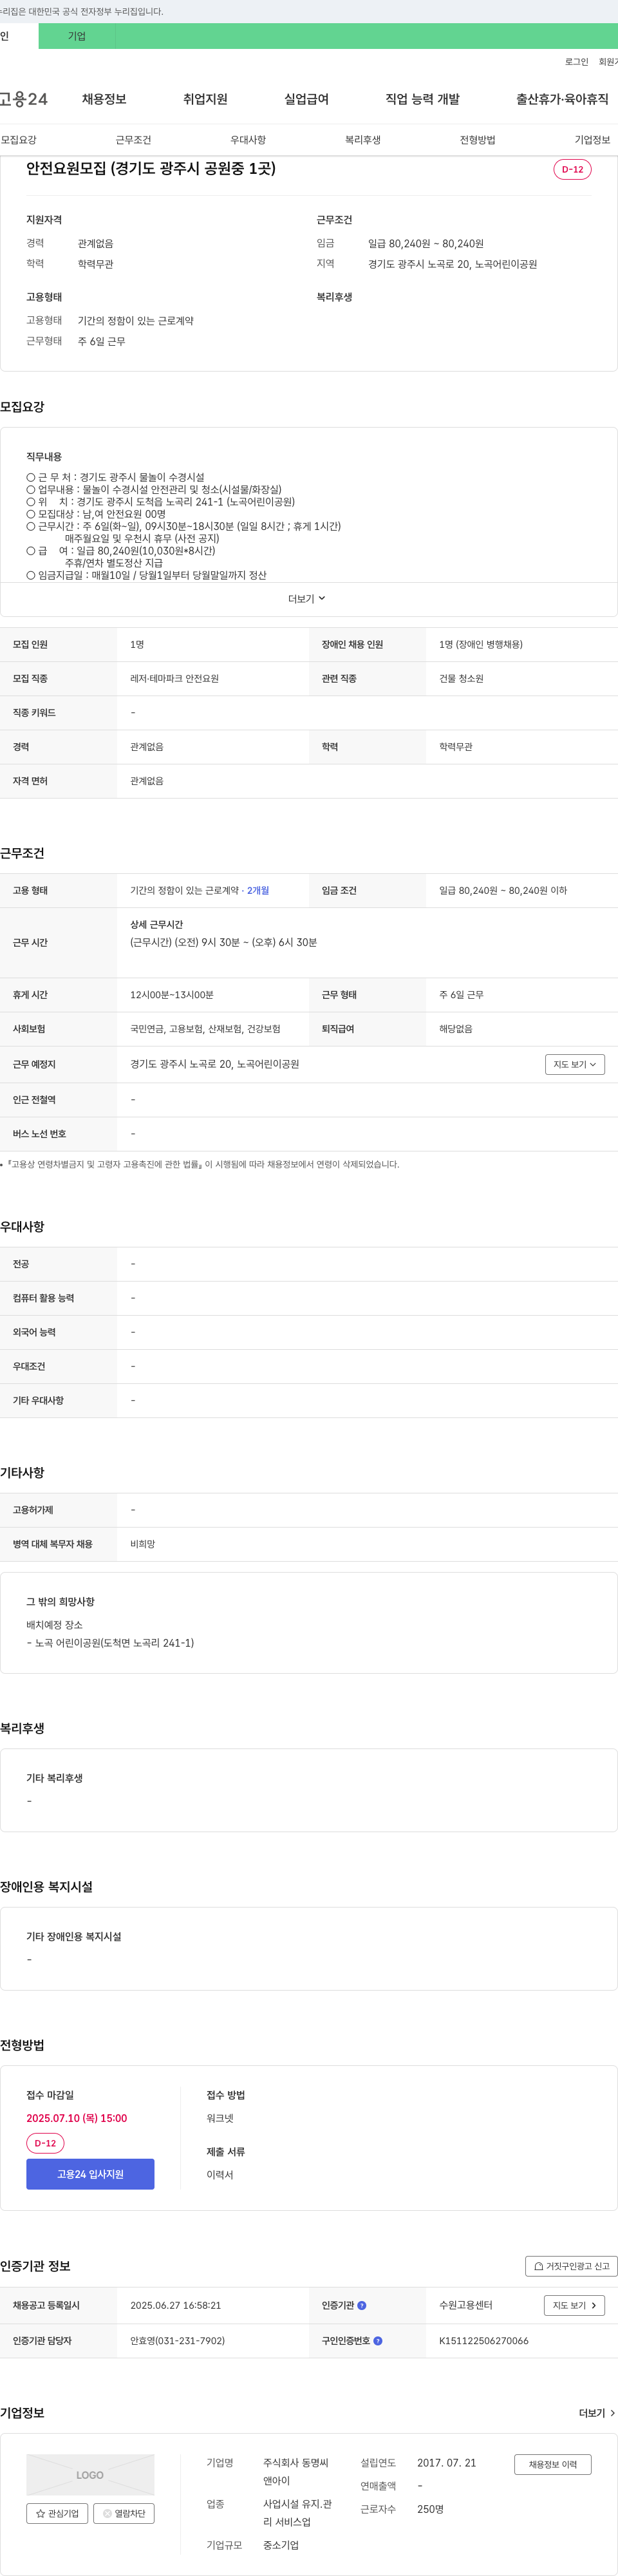Screen dimensions: 618x2576
Task: Click the 2개월 contract period link
Action: (x=258, y=890)
